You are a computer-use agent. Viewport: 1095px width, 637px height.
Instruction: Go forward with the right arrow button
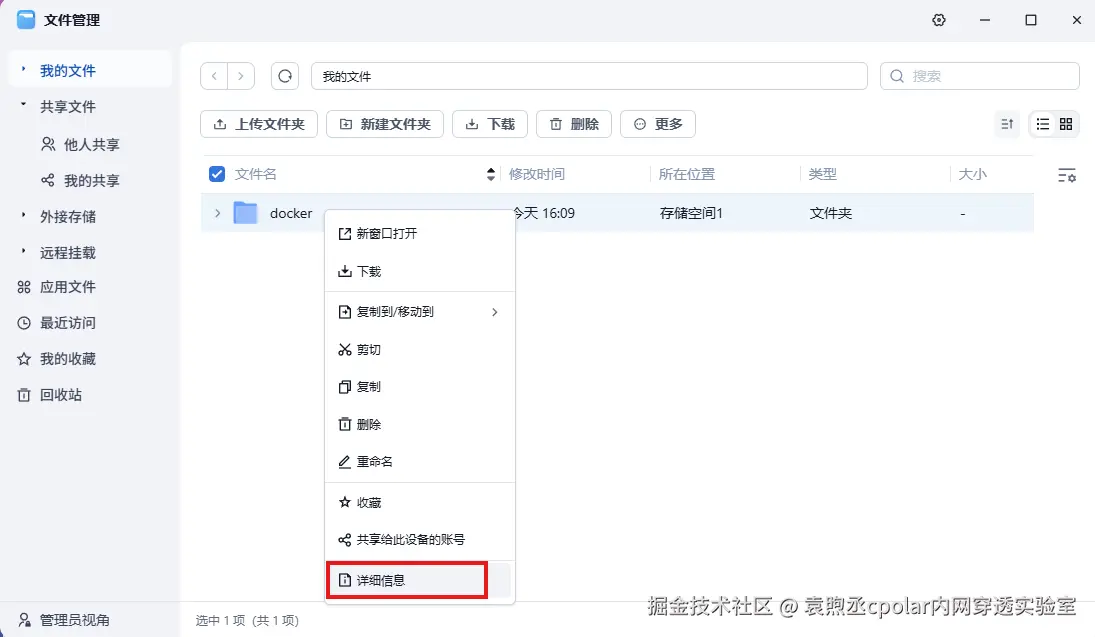[x=241, y=76]
